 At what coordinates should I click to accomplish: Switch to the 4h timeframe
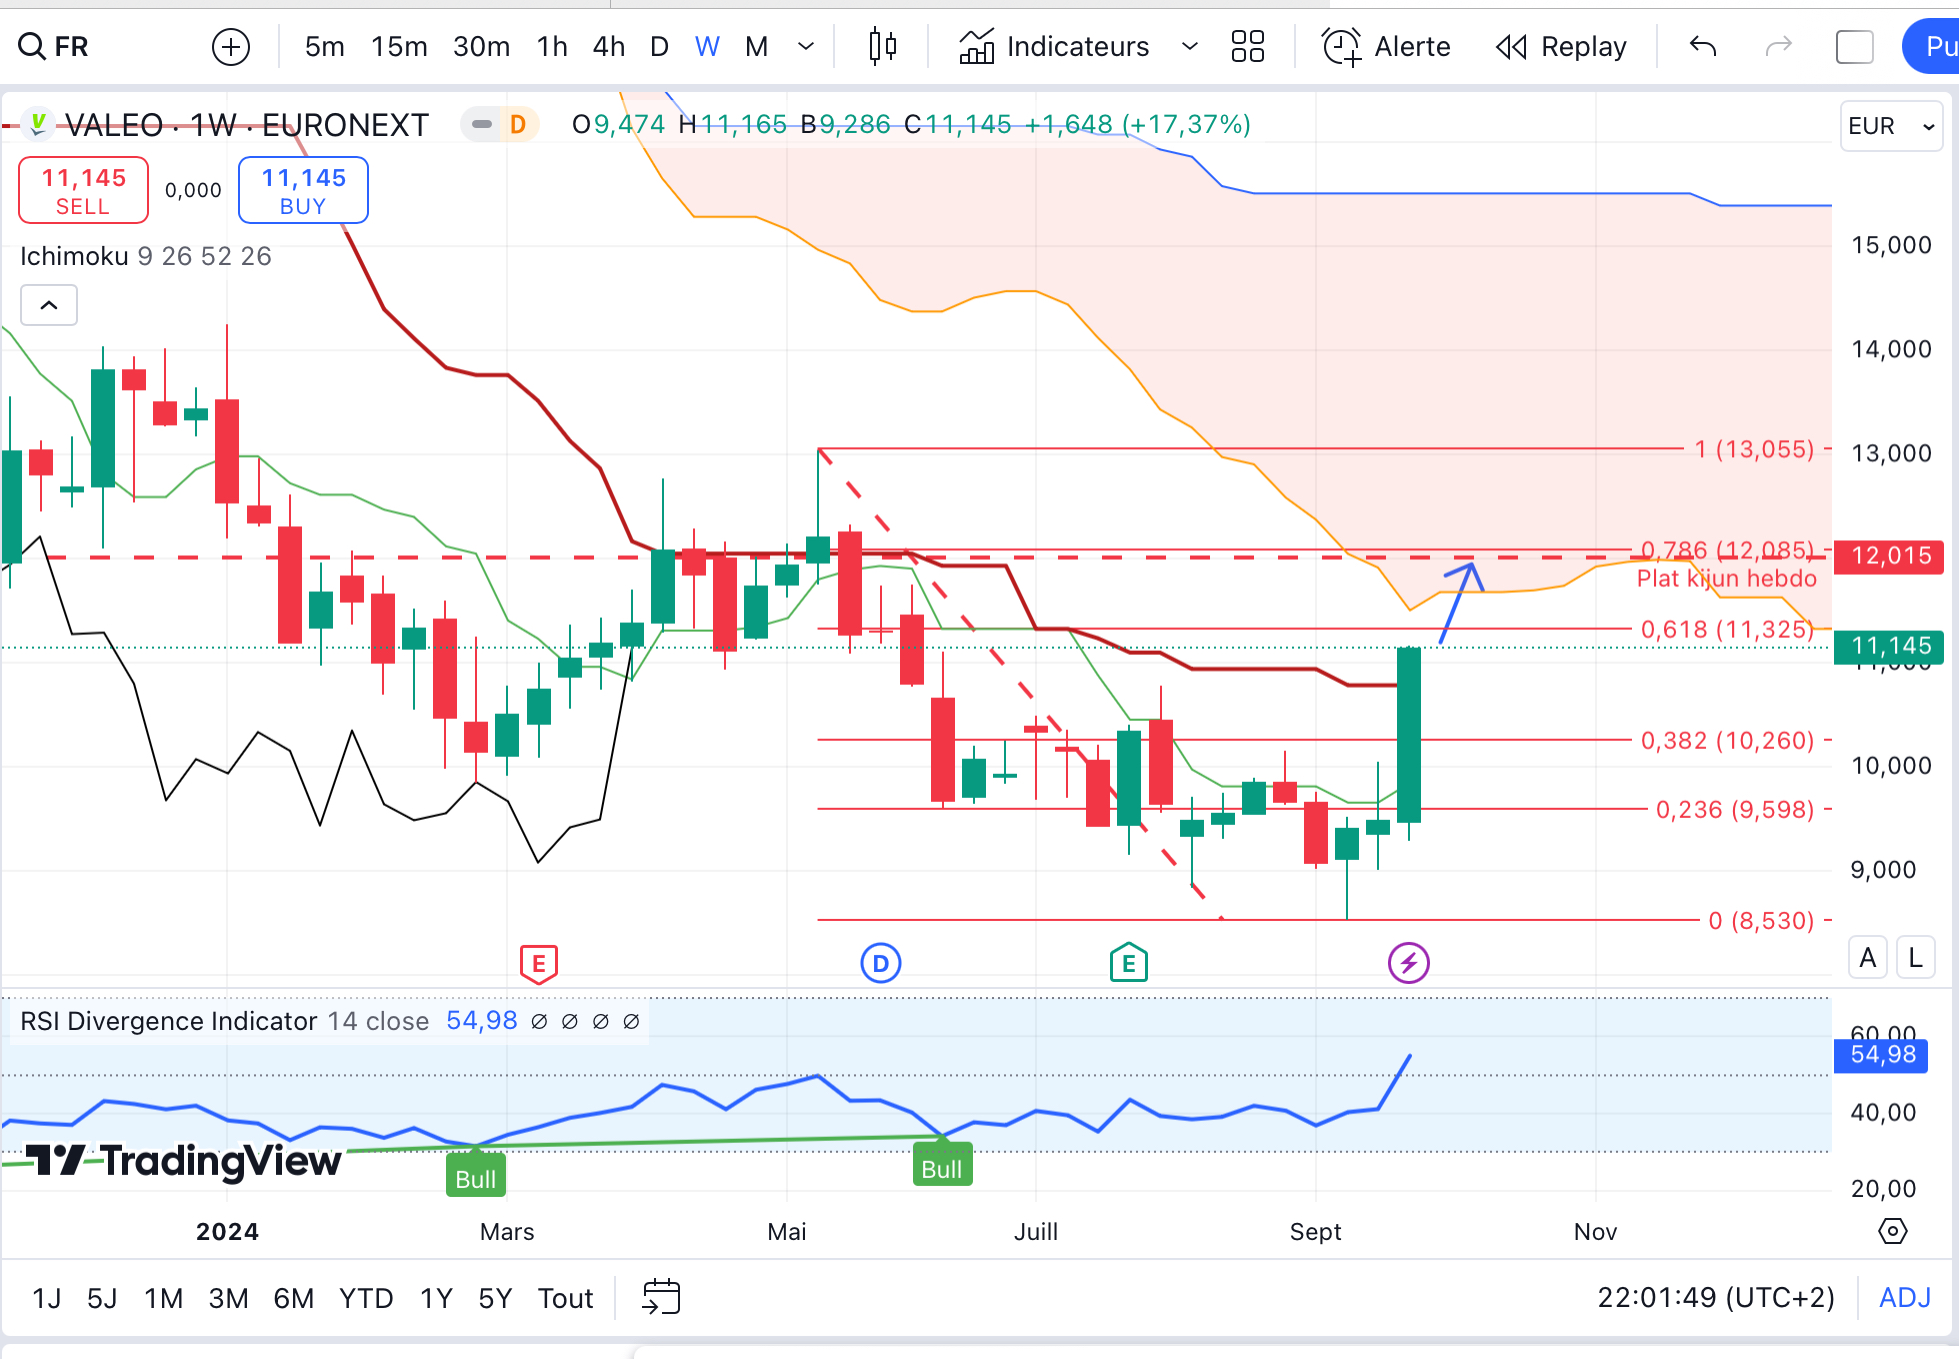(x=608, y=46)
